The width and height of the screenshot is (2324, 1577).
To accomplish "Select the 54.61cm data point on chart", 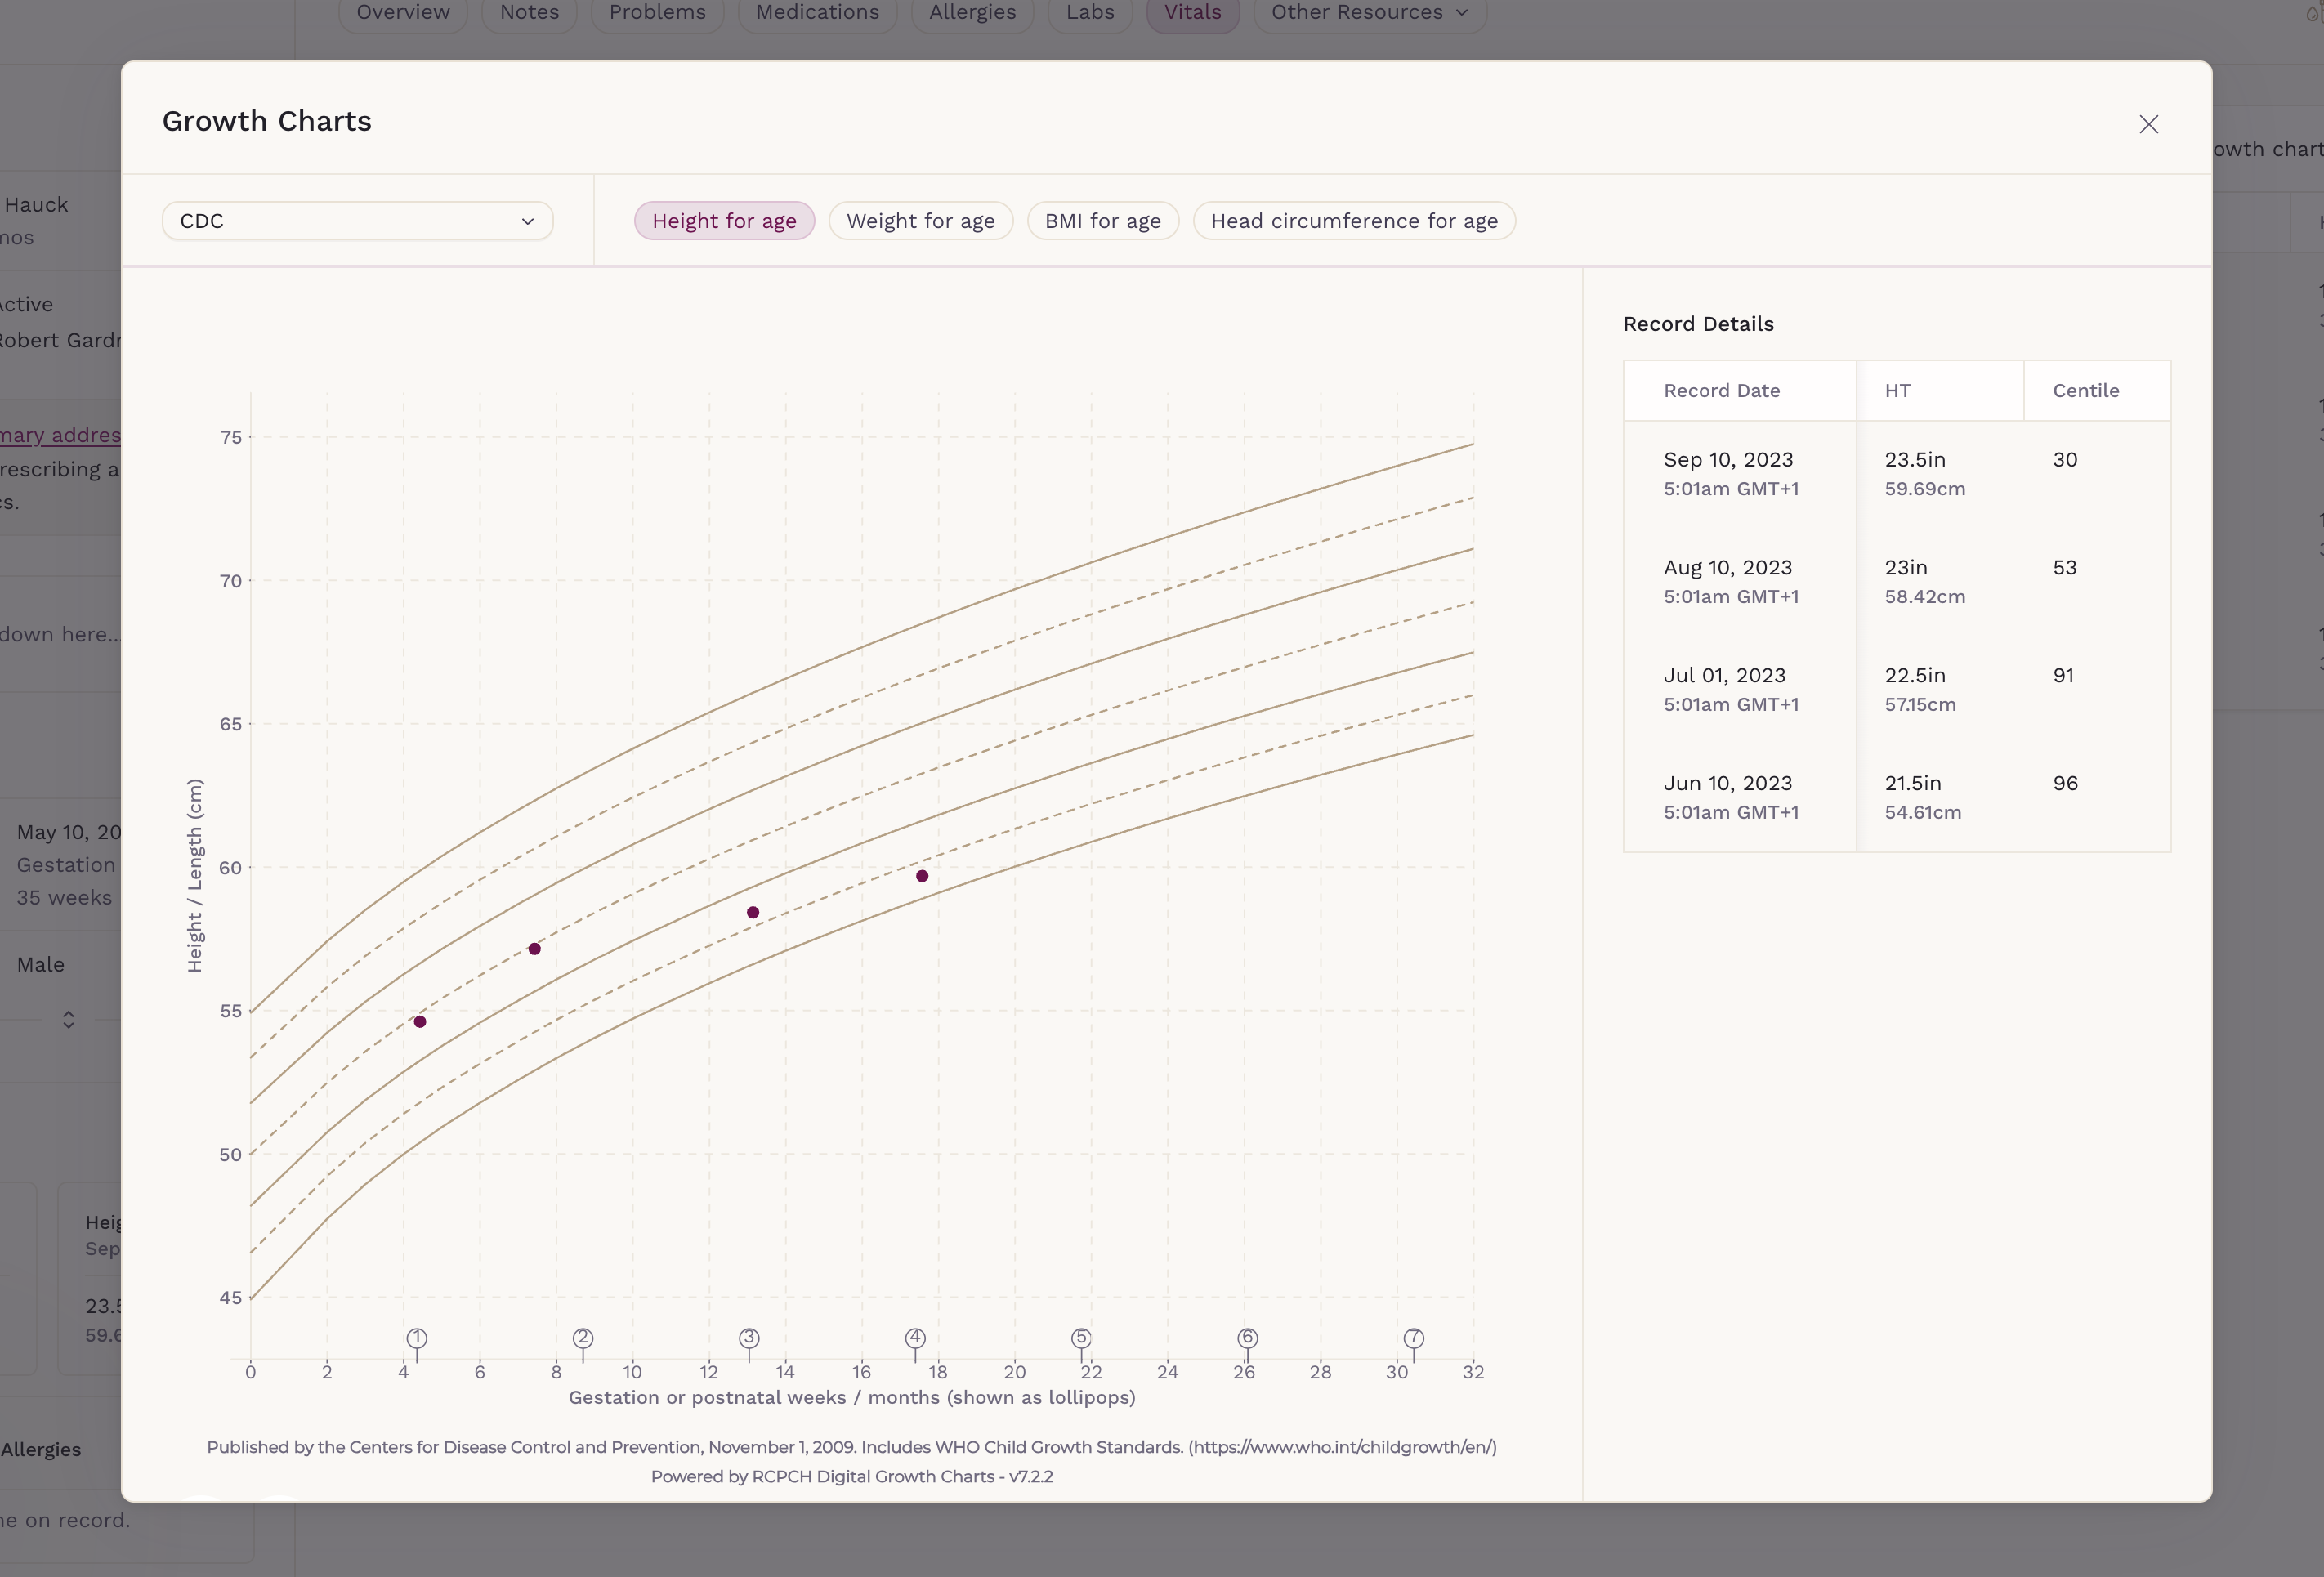I will 420,1021.
